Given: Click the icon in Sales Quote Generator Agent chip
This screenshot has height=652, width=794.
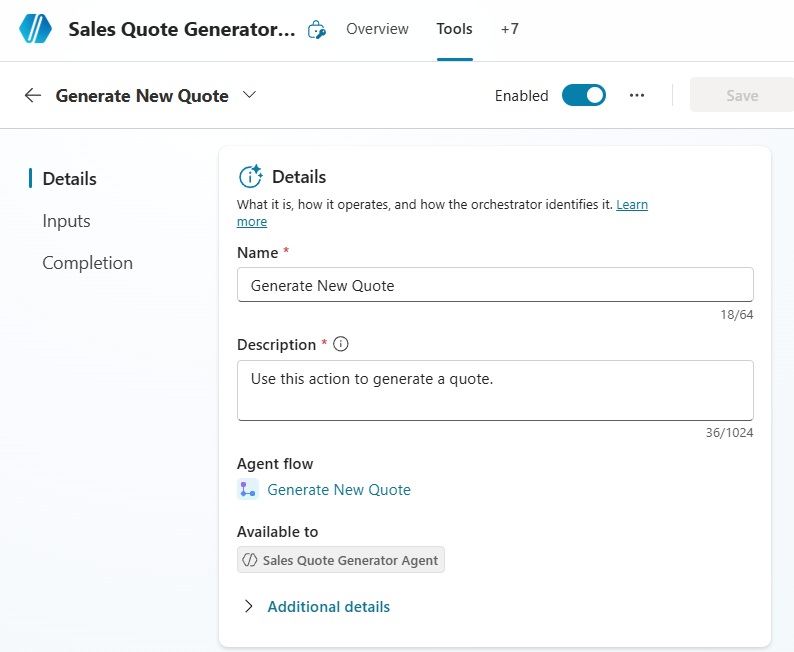Looking at the screenshot, I should coord(251,560).
